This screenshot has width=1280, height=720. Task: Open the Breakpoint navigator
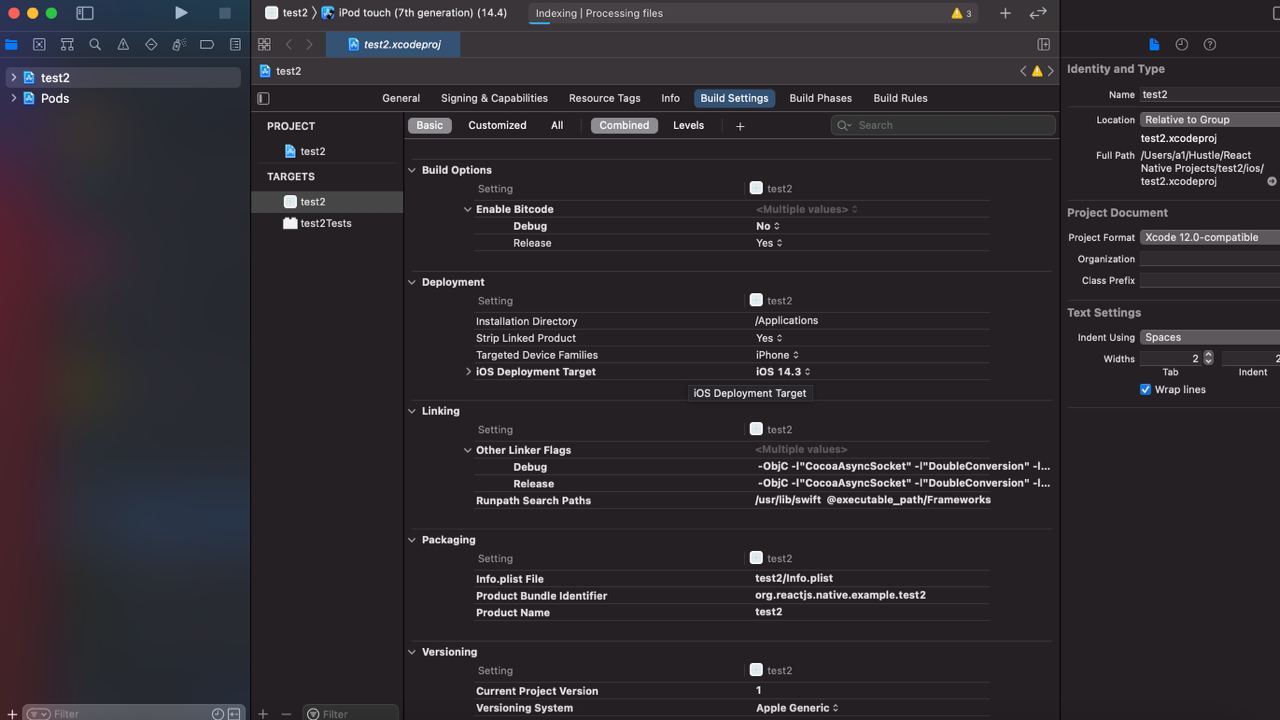pyautogui.click(x=207, y=44)
